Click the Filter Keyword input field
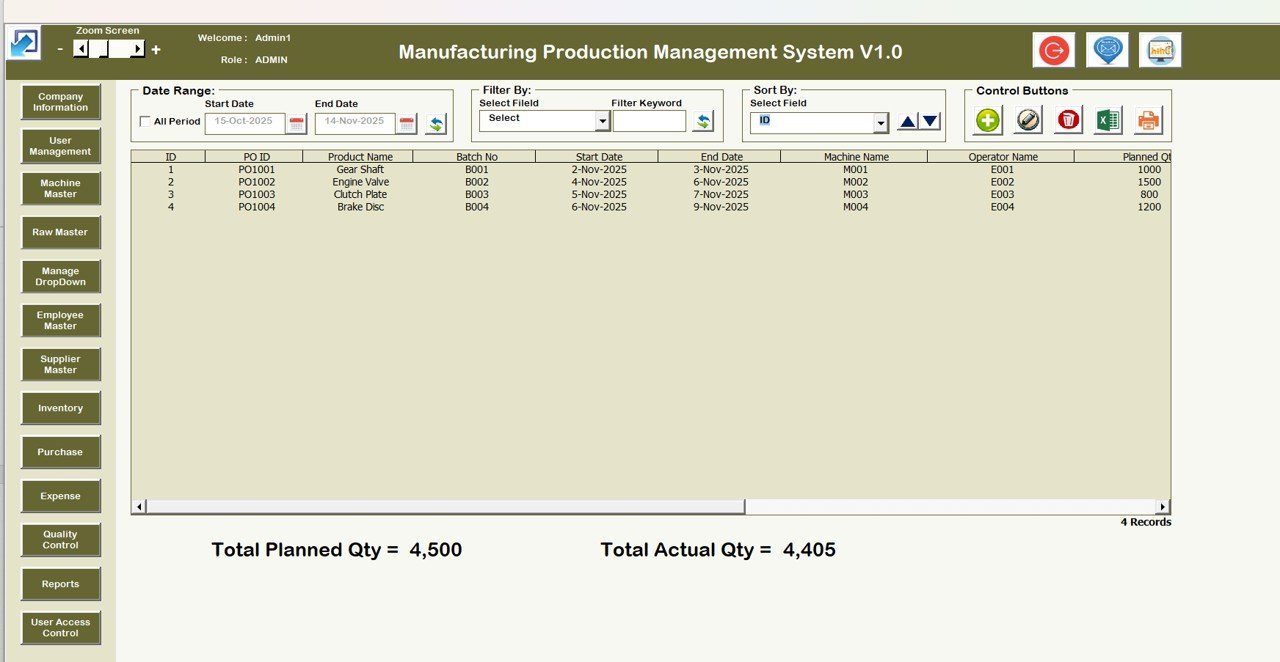This screenshot has width=1280, height=662. coord(649,121)
